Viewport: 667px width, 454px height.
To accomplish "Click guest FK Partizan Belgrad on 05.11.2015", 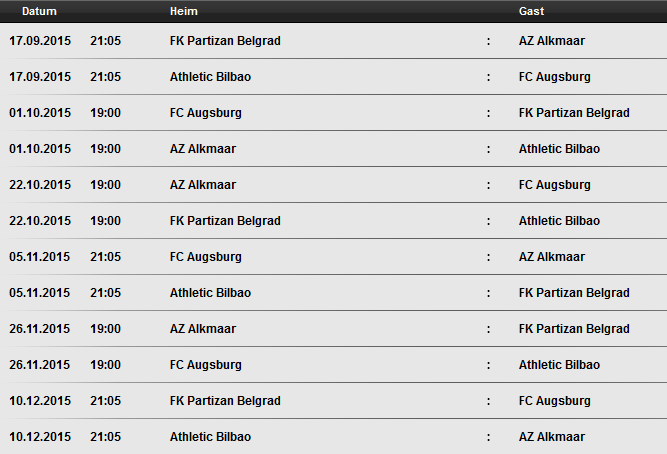I will pos(574,293).
